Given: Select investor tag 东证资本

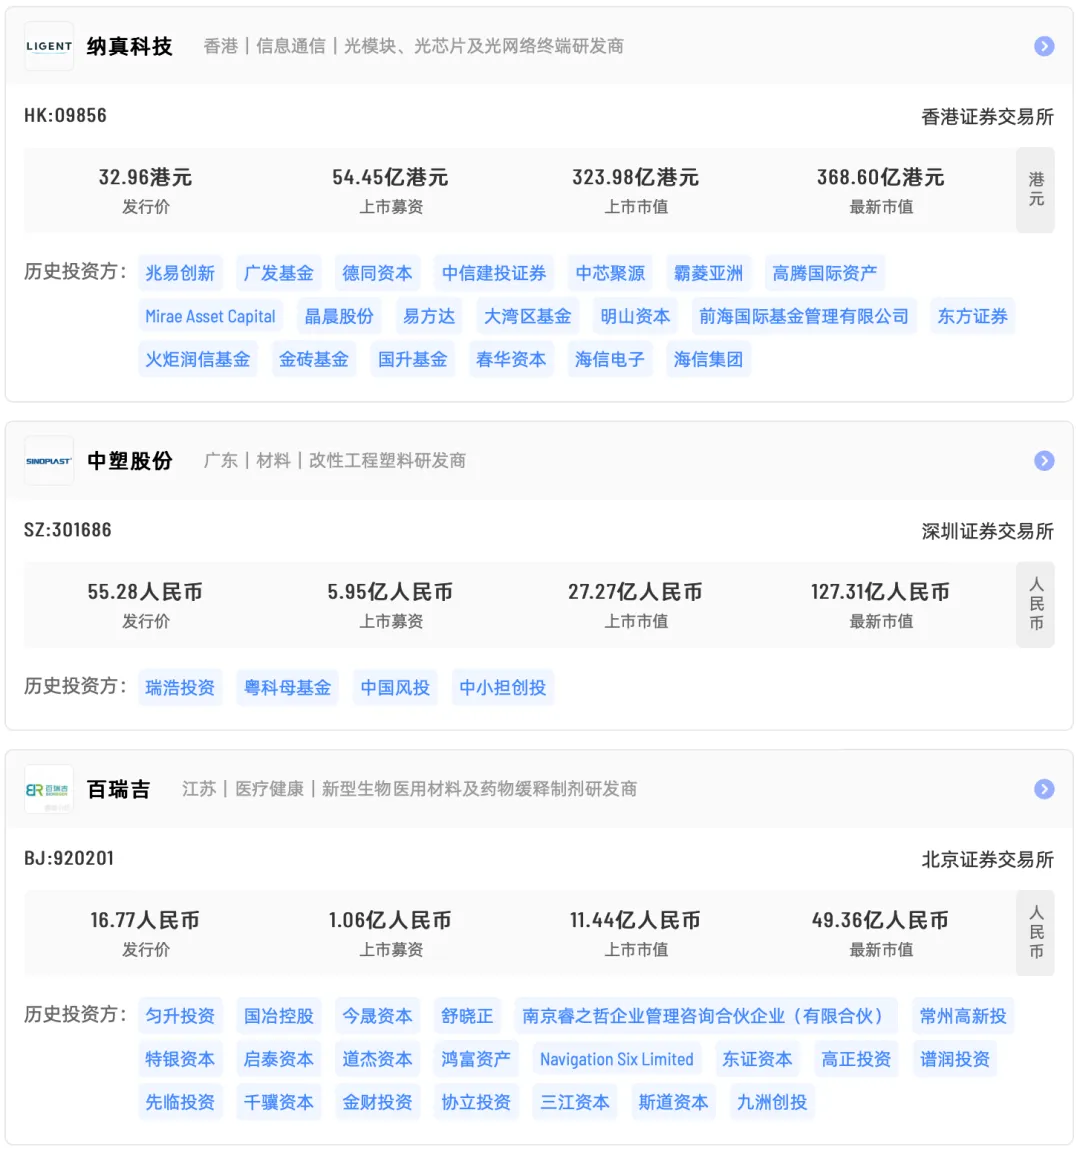Looking at the screenshot, I should click(x=757, y=1059).
